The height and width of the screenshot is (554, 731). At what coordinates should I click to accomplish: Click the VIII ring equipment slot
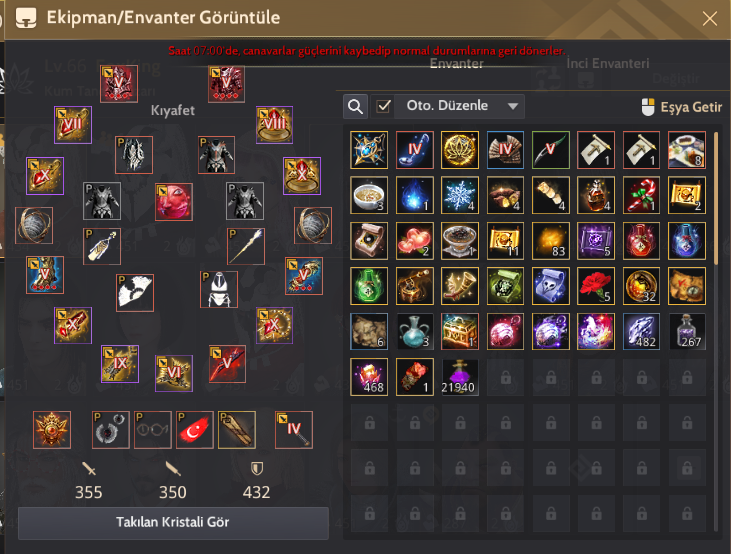tap(274, 125)
